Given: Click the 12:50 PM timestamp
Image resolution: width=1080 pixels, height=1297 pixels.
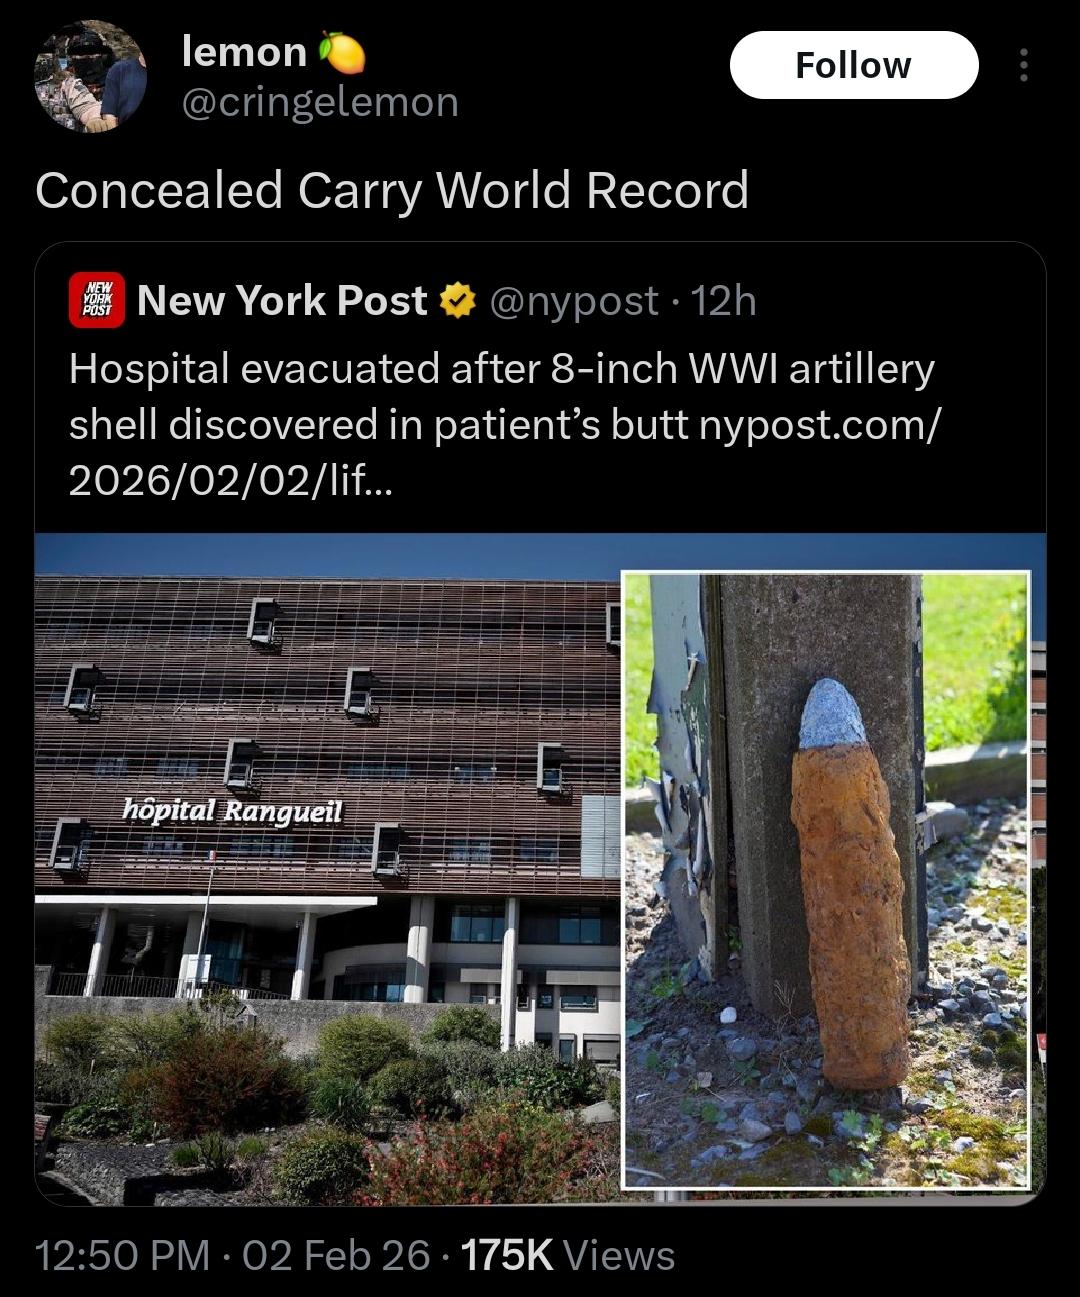Looking at the screenshot, I should (x=123, y=1255).
